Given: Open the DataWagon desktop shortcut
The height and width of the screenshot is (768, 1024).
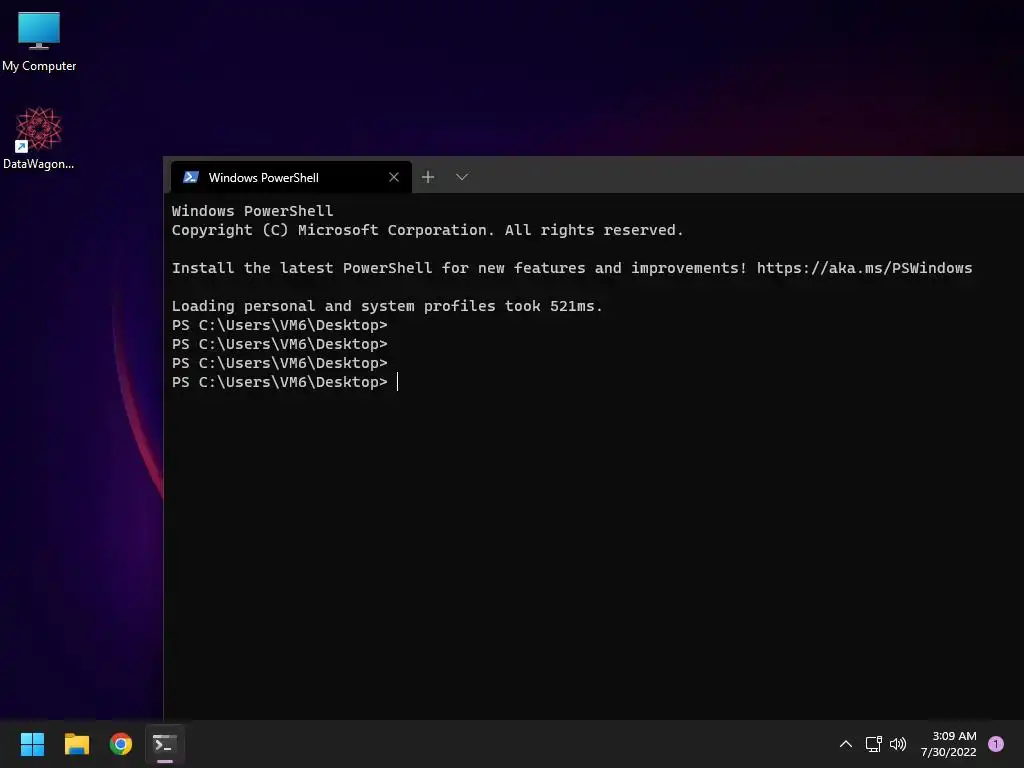Looking at the screenshot, I should coord(39,138).
